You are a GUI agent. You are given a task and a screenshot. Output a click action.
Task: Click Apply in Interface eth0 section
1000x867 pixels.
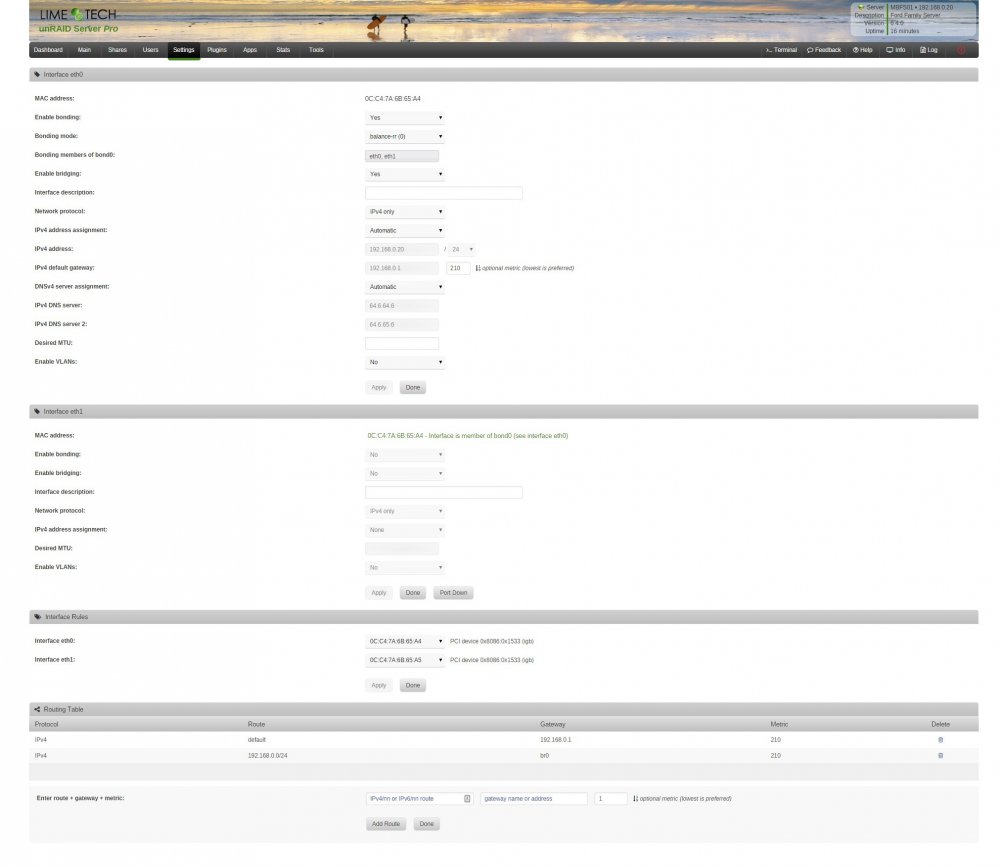pos(379,388)
